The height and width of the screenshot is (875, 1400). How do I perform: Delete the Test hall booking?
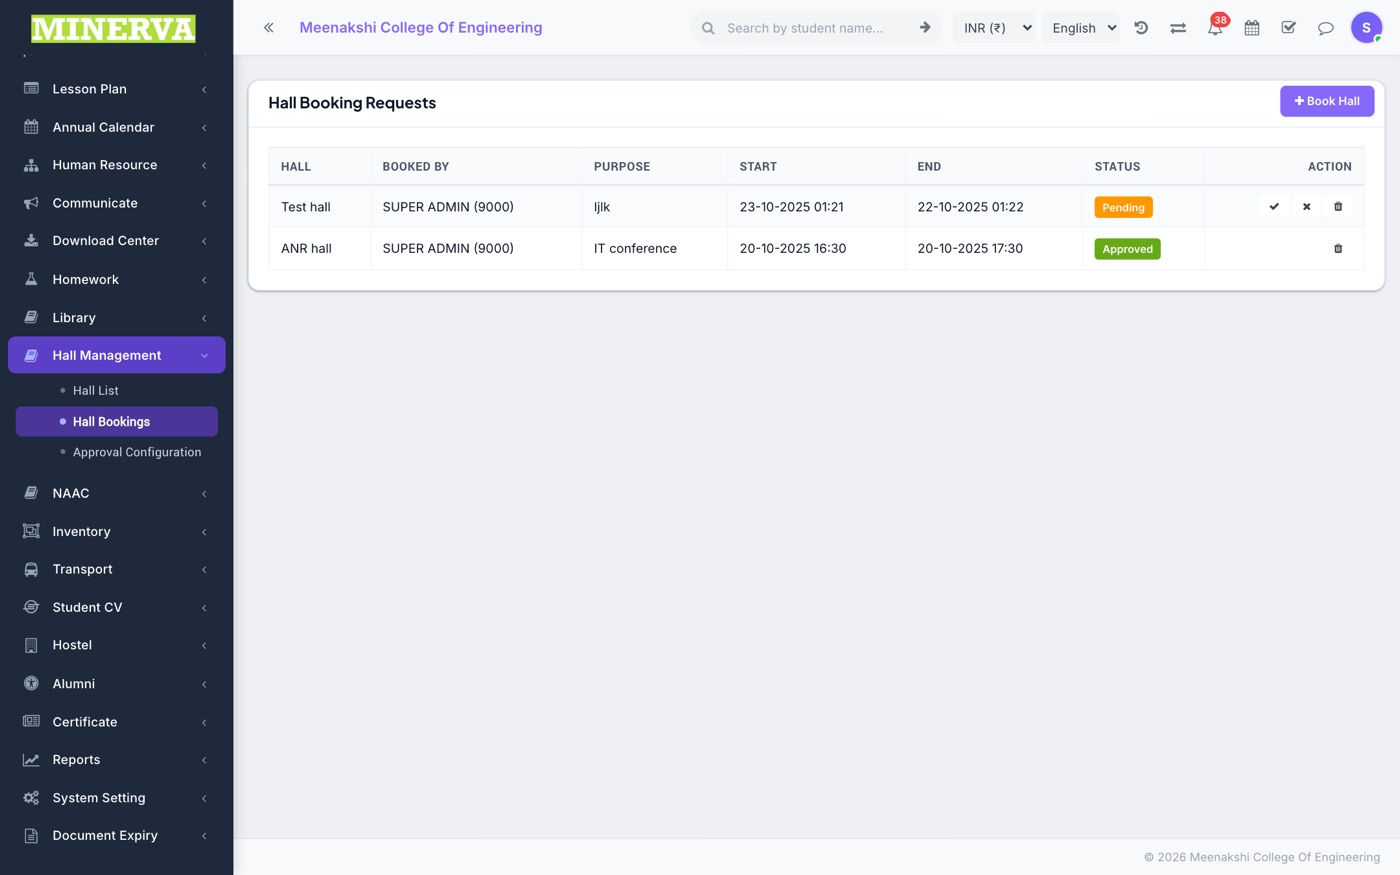pos(1338,207)
